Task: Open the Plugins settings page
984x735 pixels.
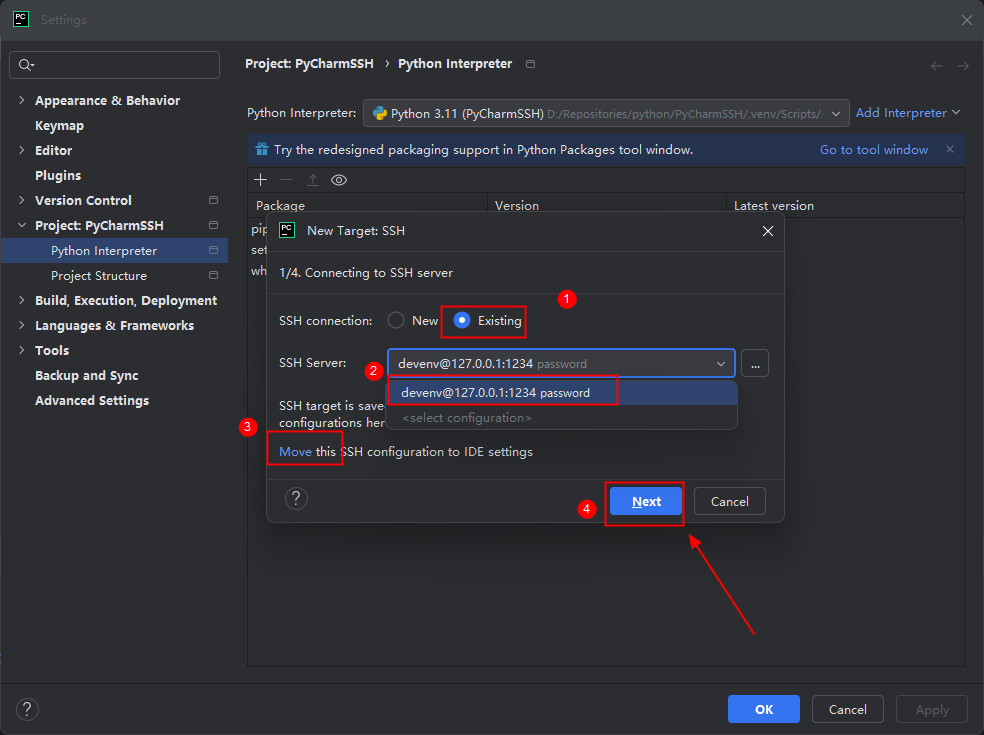Action: (x=55, y=175)
